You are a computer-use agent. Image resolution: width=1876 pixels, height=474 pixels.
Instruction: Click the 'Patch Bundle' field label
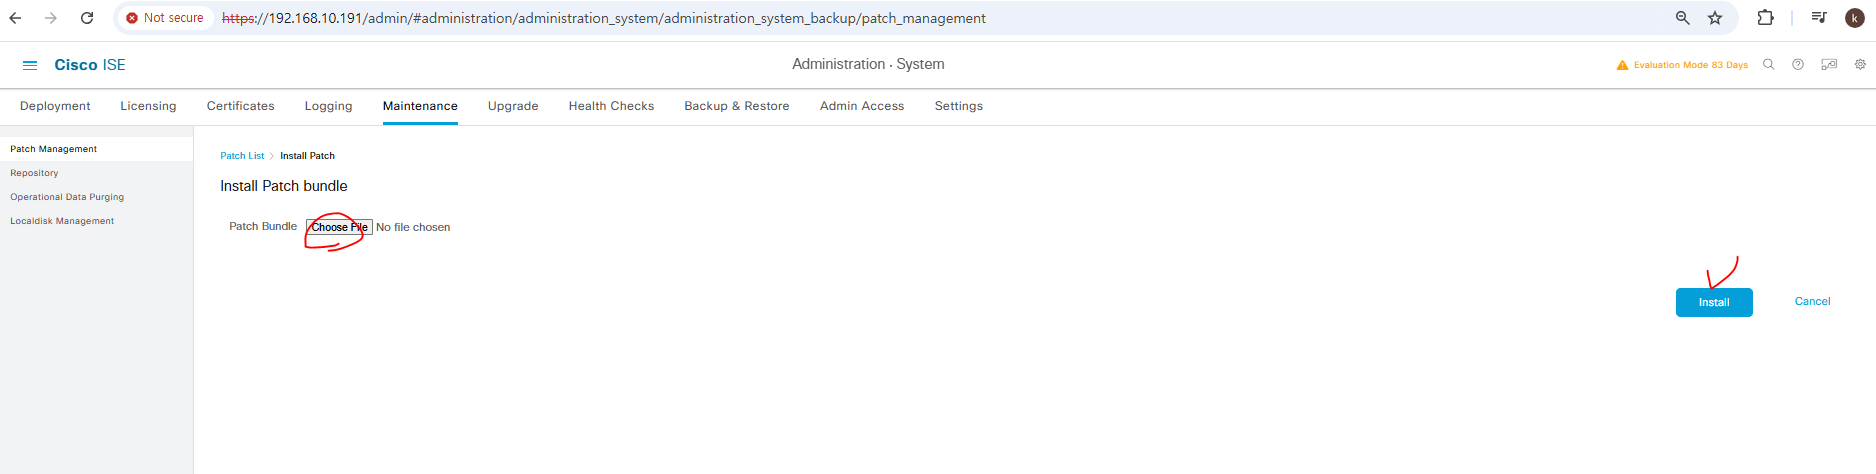coord(263,226)
